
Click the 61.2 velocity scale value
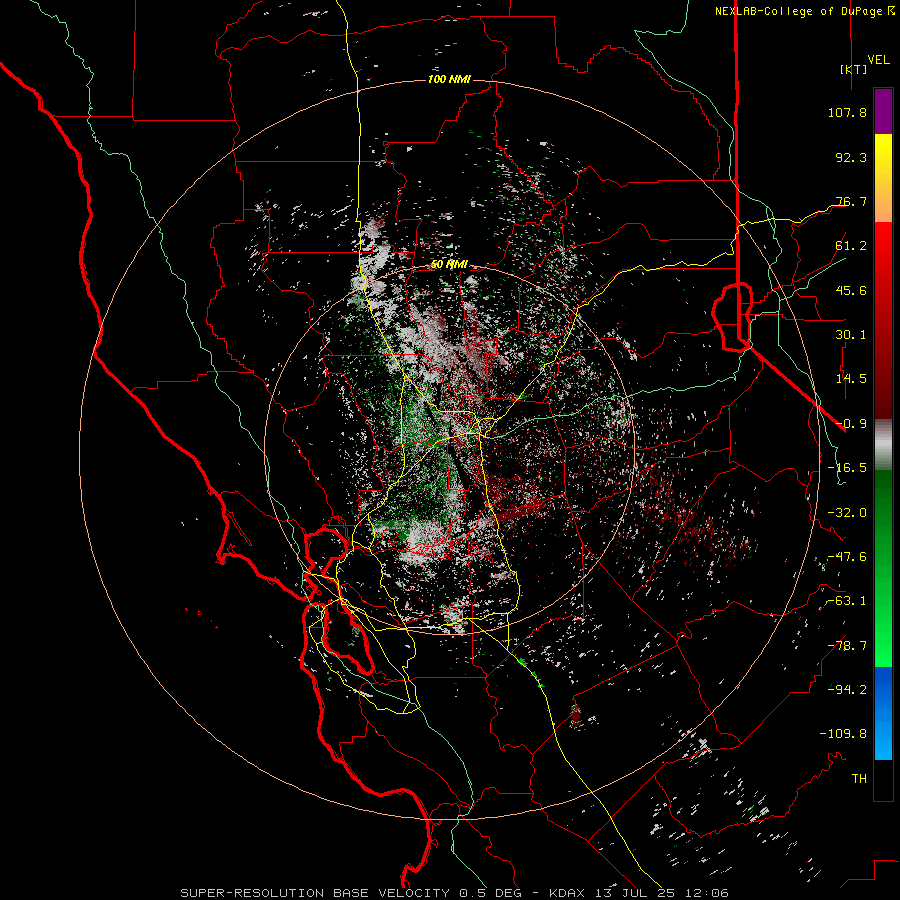[851, 246]
